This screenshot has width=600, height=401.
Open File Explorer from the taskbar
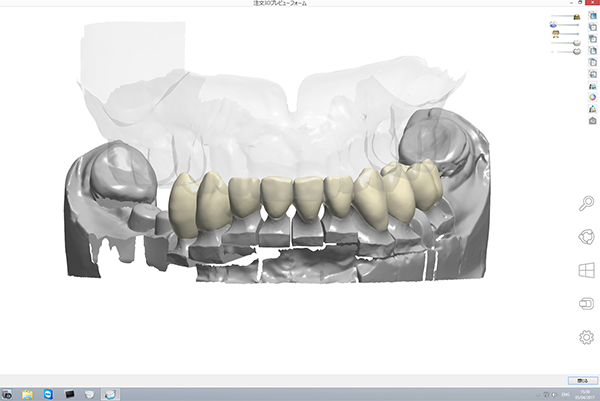tap(28, 394)
